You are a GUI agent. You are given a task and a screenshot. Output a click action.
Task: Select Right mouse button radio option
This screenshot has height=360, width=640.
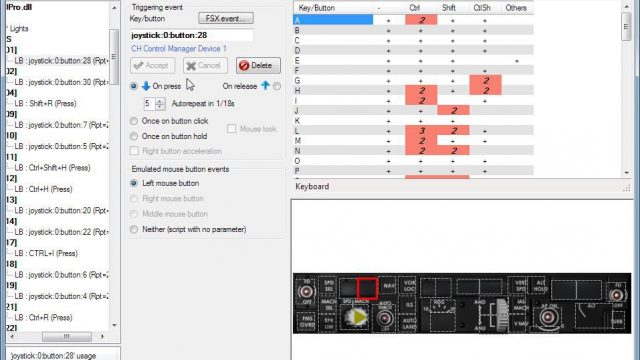tap(133, 199)
